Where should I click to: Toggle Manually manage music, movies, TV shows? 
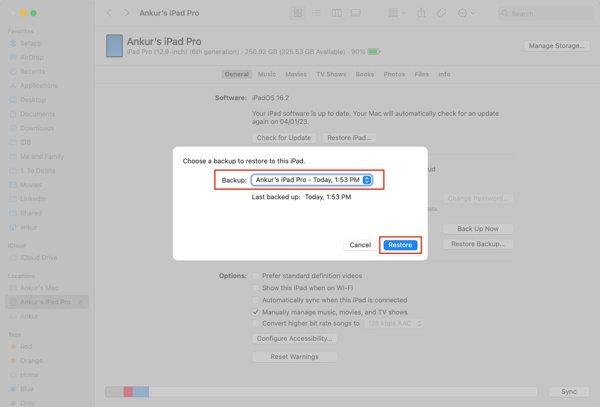pos(256,312)
